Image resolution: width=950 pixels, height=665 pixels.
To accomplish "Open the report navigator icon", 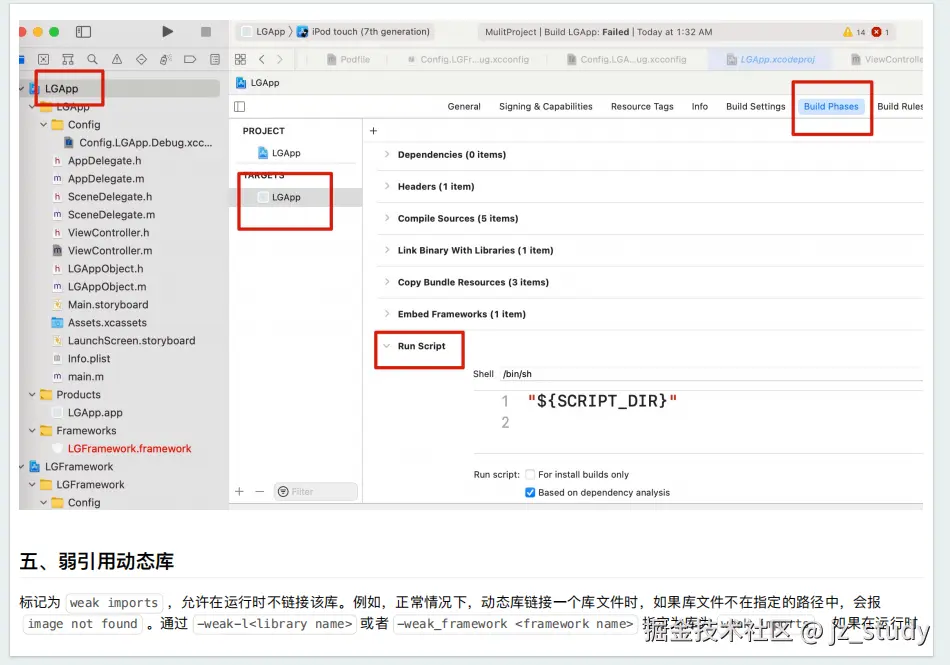I will 214,59.
